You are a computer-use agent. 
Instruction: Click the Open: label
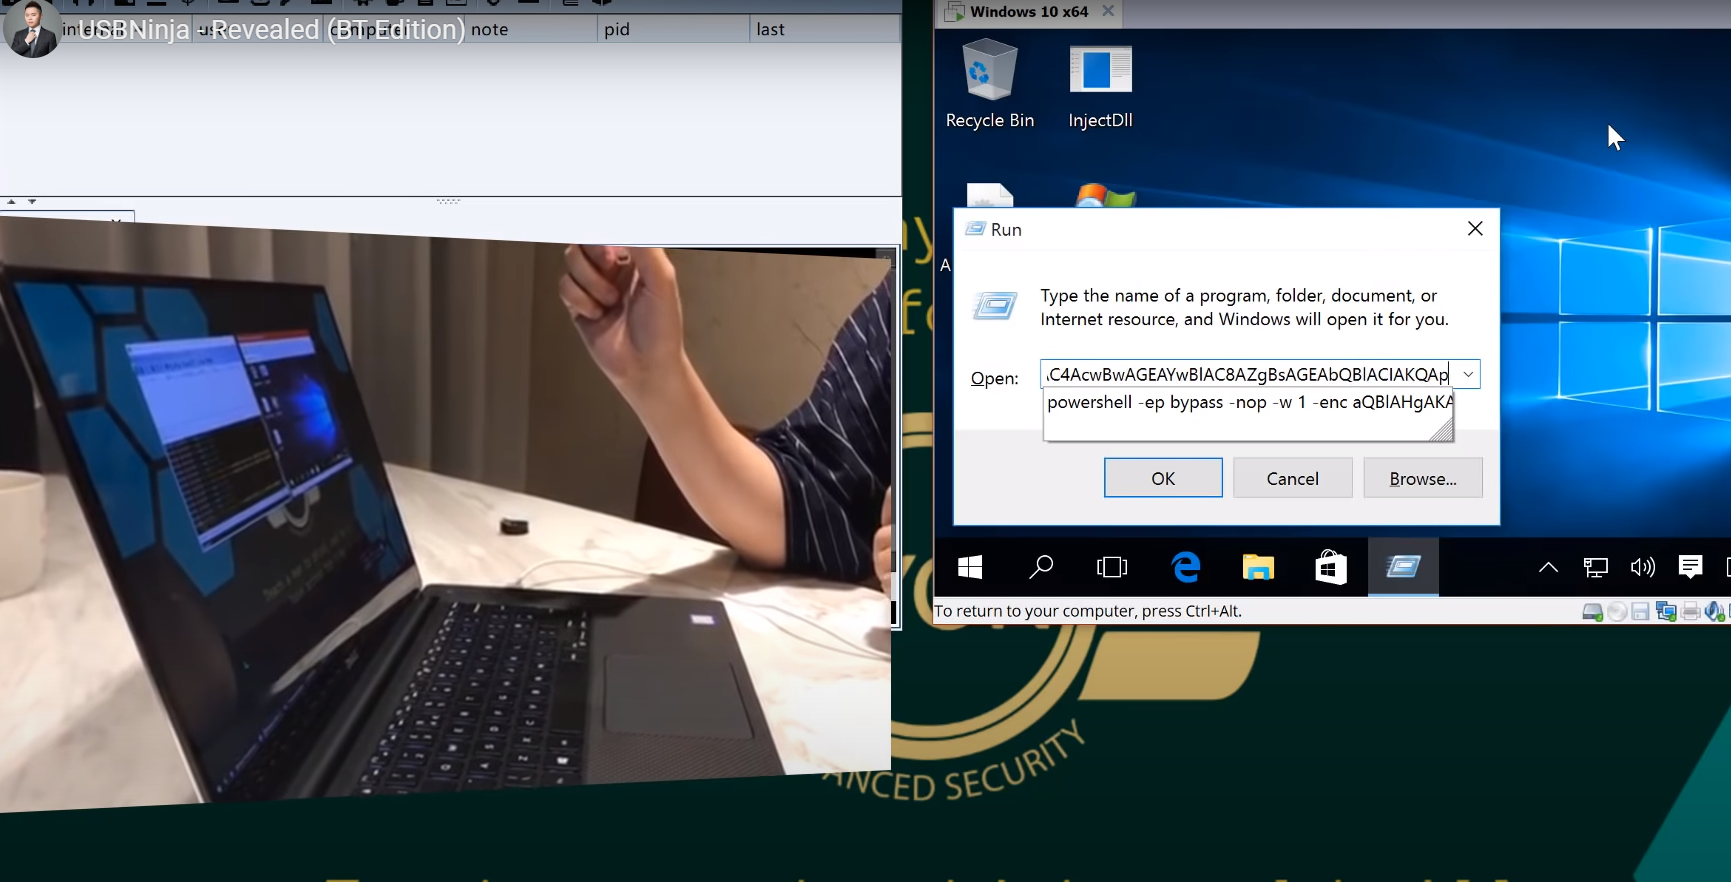[994, 378]
